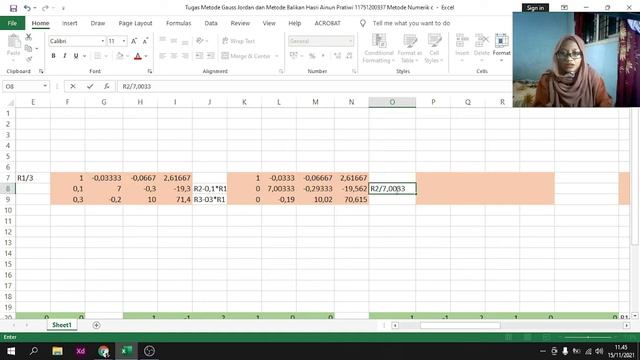Open the Name Box dropdown arrow
640x360 pixels.
pyautogui.click(x=45, y=86)
